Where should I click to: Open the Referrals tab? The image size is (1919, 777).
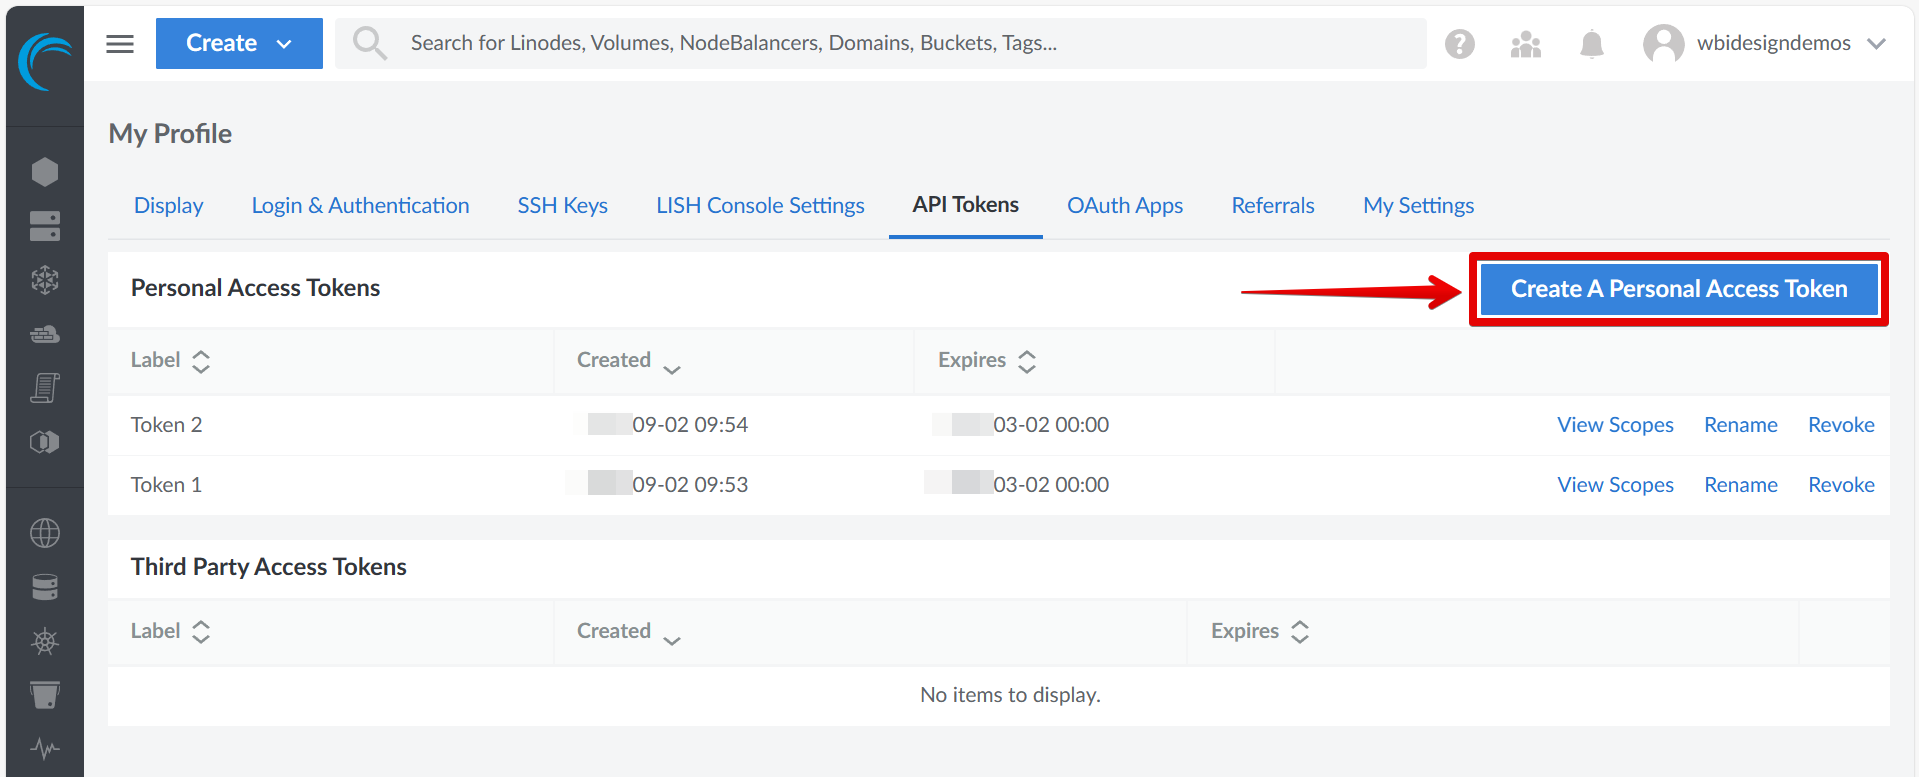[x=1273, y=205]
